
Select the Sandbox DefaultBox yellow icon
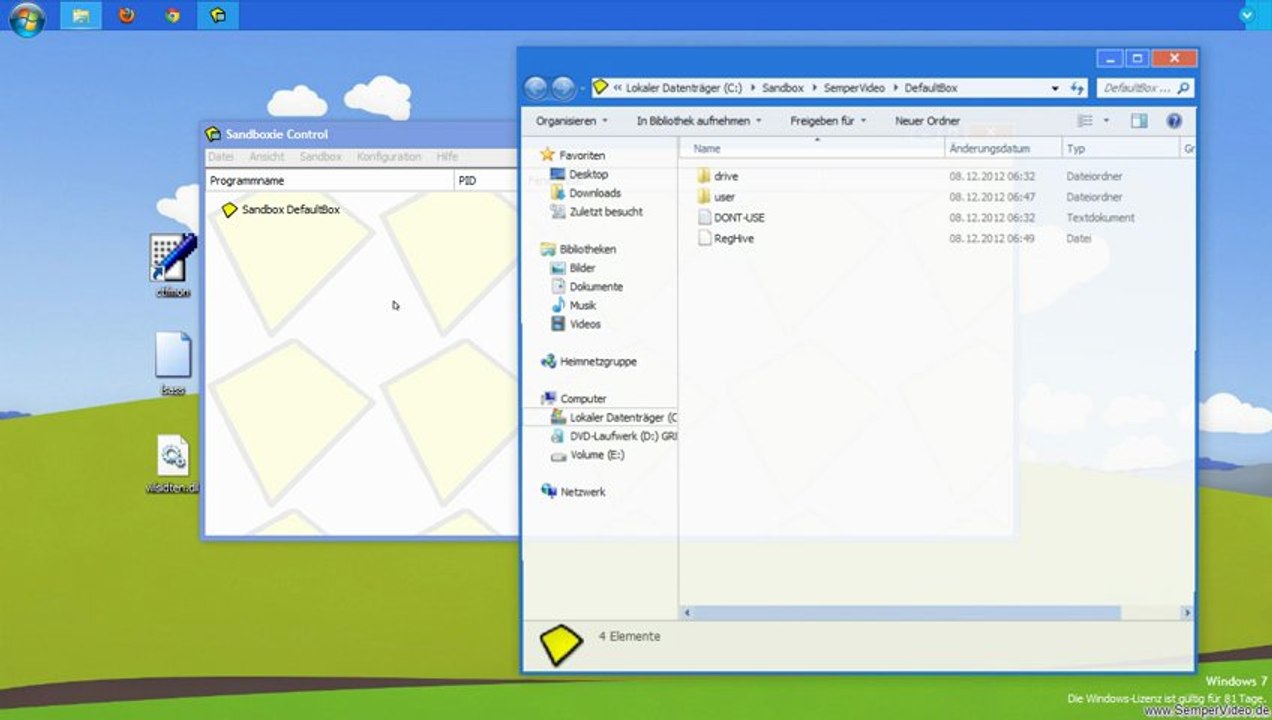click(x=229, y=210)
